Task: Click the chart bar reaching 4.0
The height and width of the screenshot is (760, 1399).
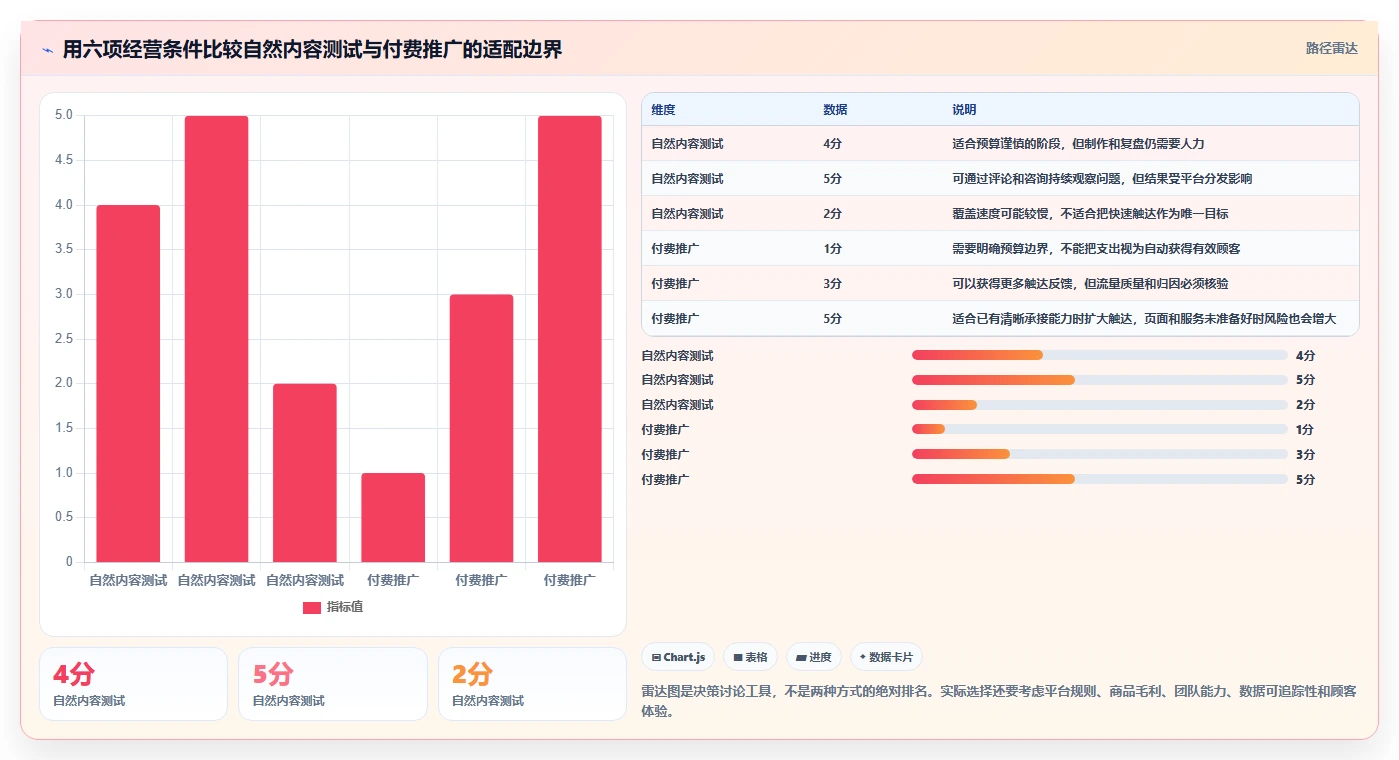Action: click(x=128, y=383)
